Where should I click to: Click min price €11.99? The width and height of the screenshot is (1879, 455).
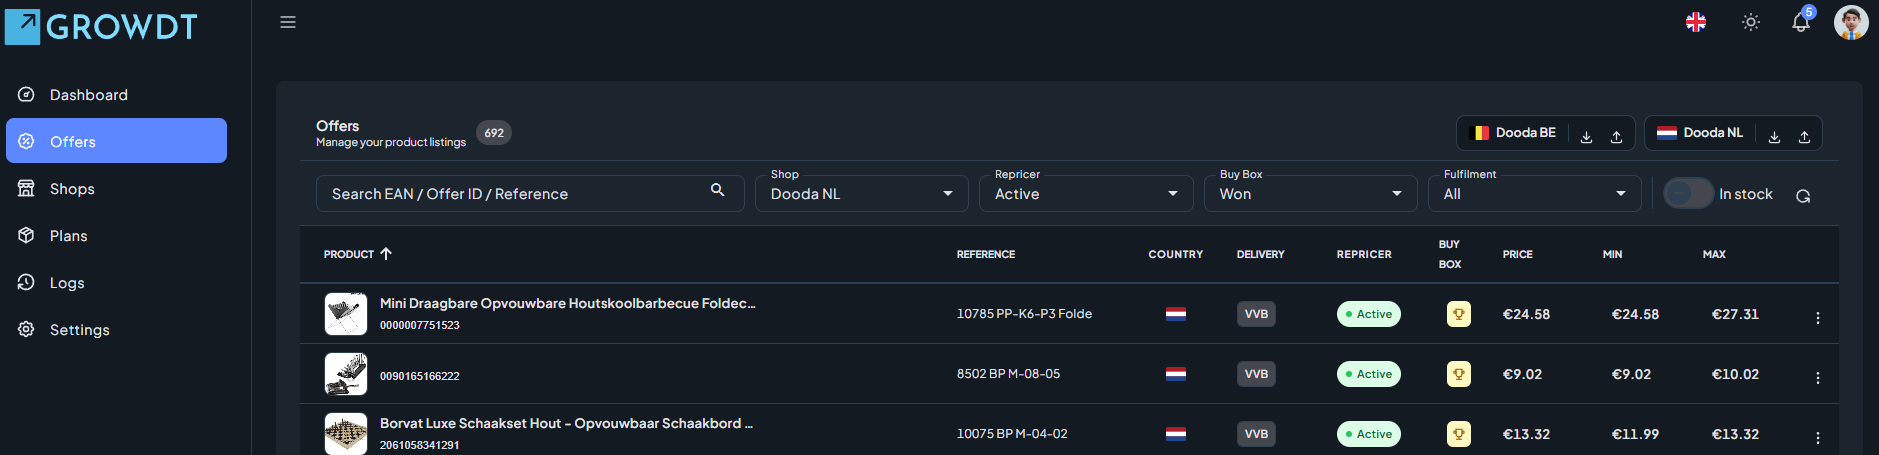pos(1635,434)
